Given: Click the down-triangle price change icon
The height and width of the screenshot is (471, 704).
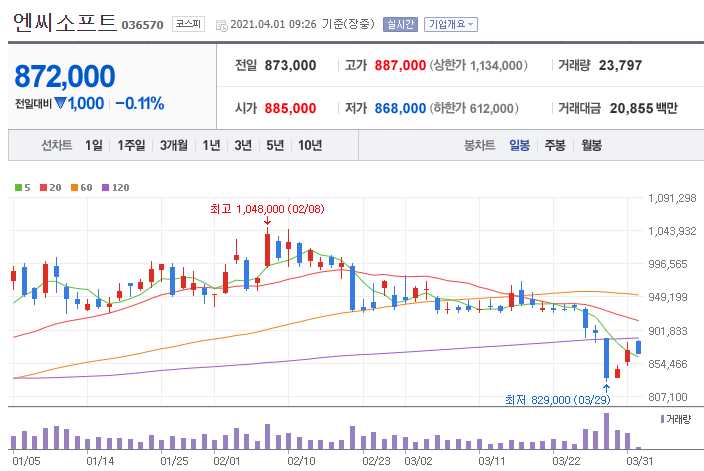Looking at the screenshot, I should (60, 104).
